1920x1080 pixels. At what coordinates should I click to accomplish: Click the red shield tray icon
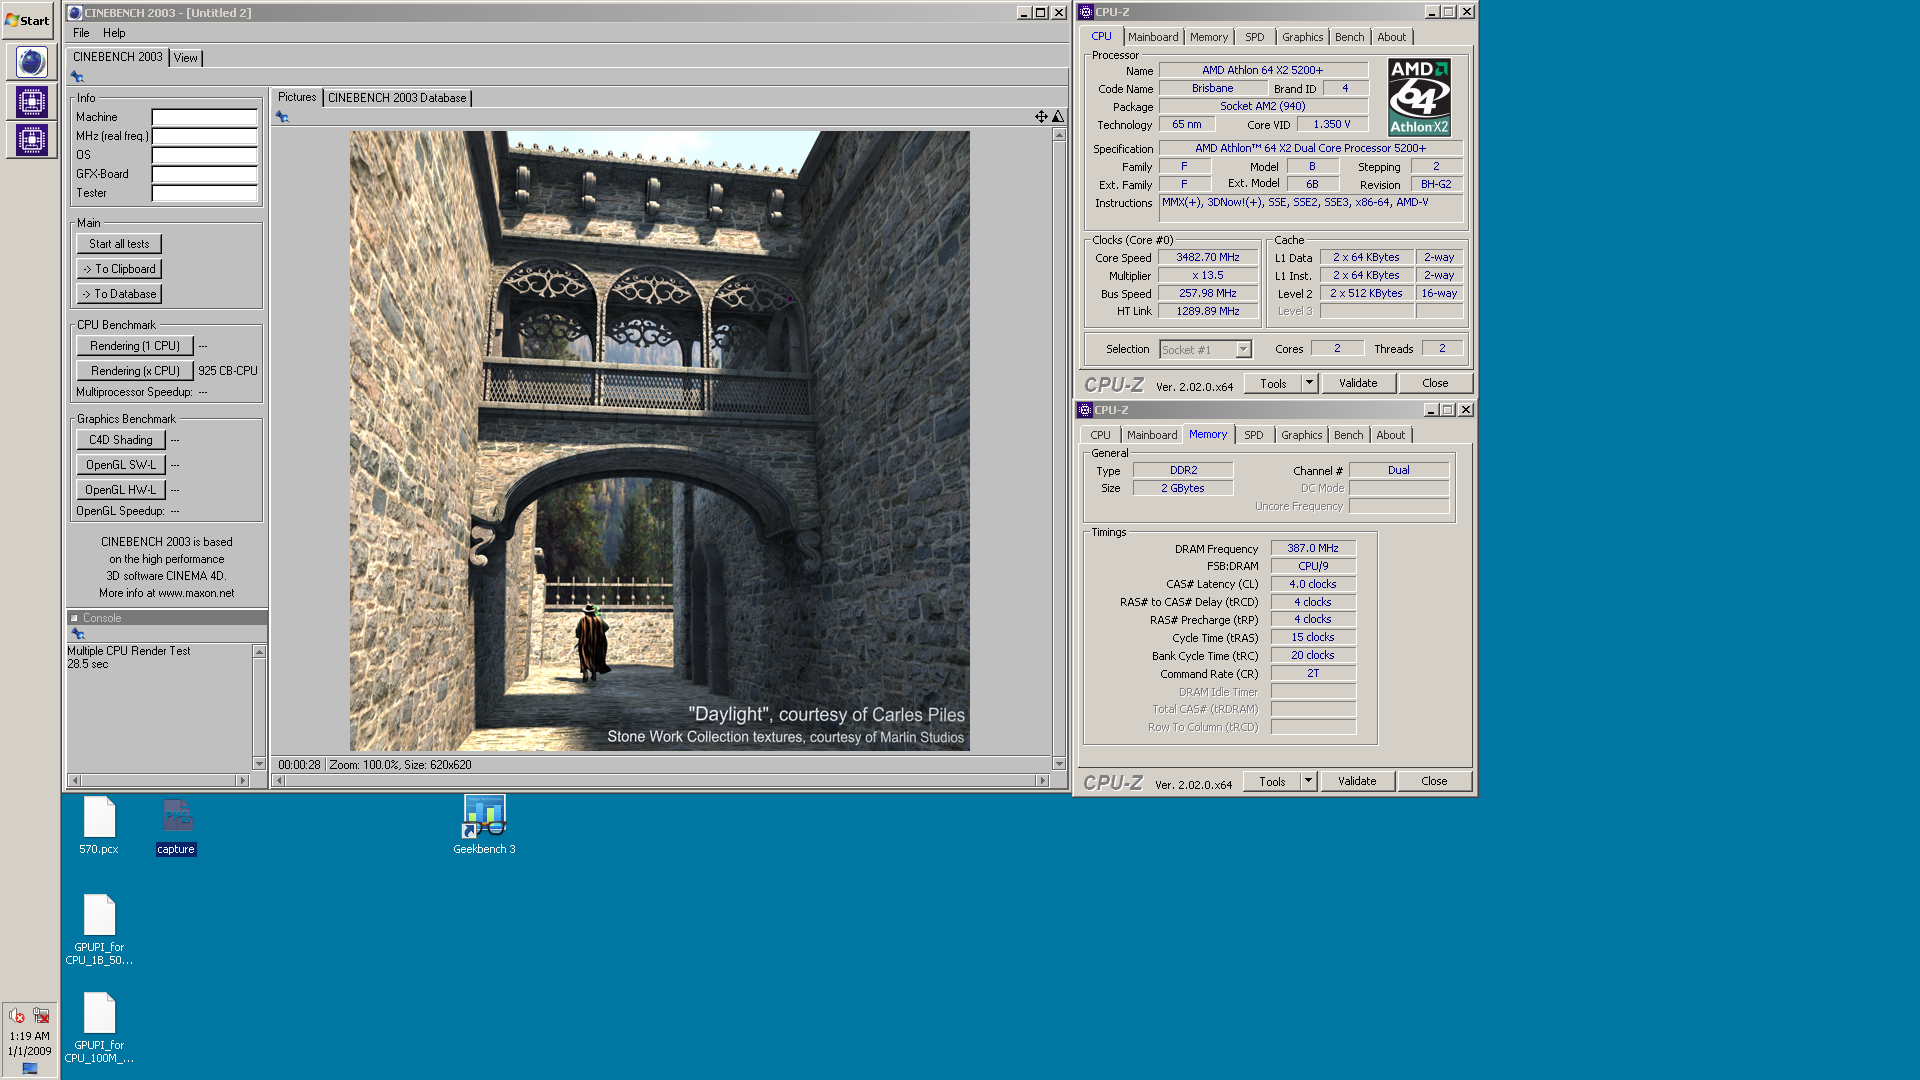click(x=17, y=1016)
